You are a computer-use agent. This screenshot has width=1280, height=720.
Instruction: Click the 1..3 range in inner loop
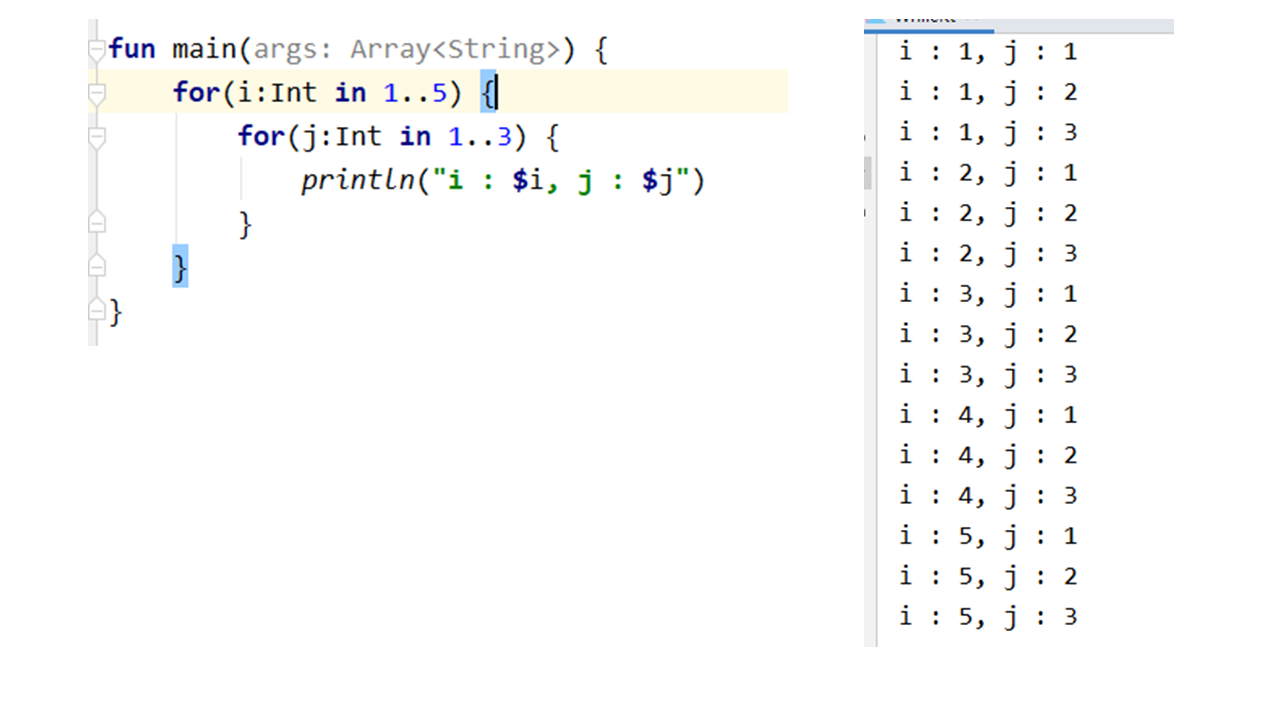(472, 137)
